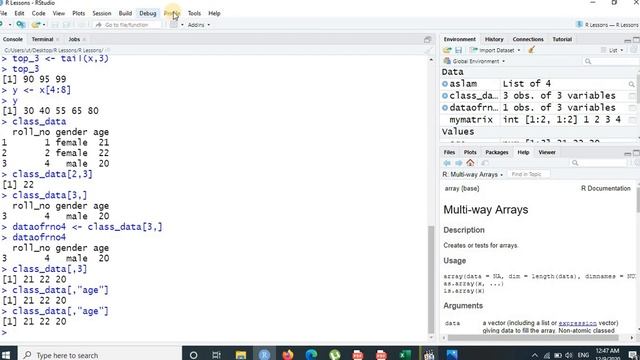
Task: Open the Session menu
Action: (102, 13)
